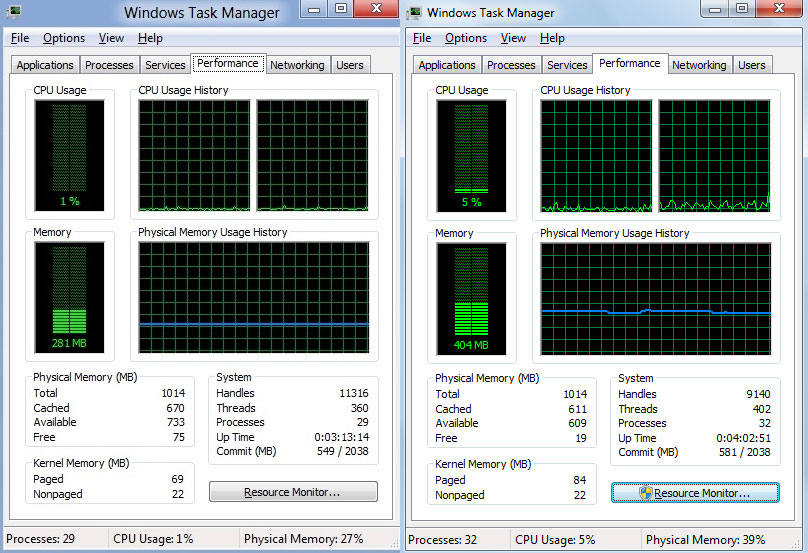Open File menu in right Task Manager
This screenshot has width=808, height=553.
422,38
